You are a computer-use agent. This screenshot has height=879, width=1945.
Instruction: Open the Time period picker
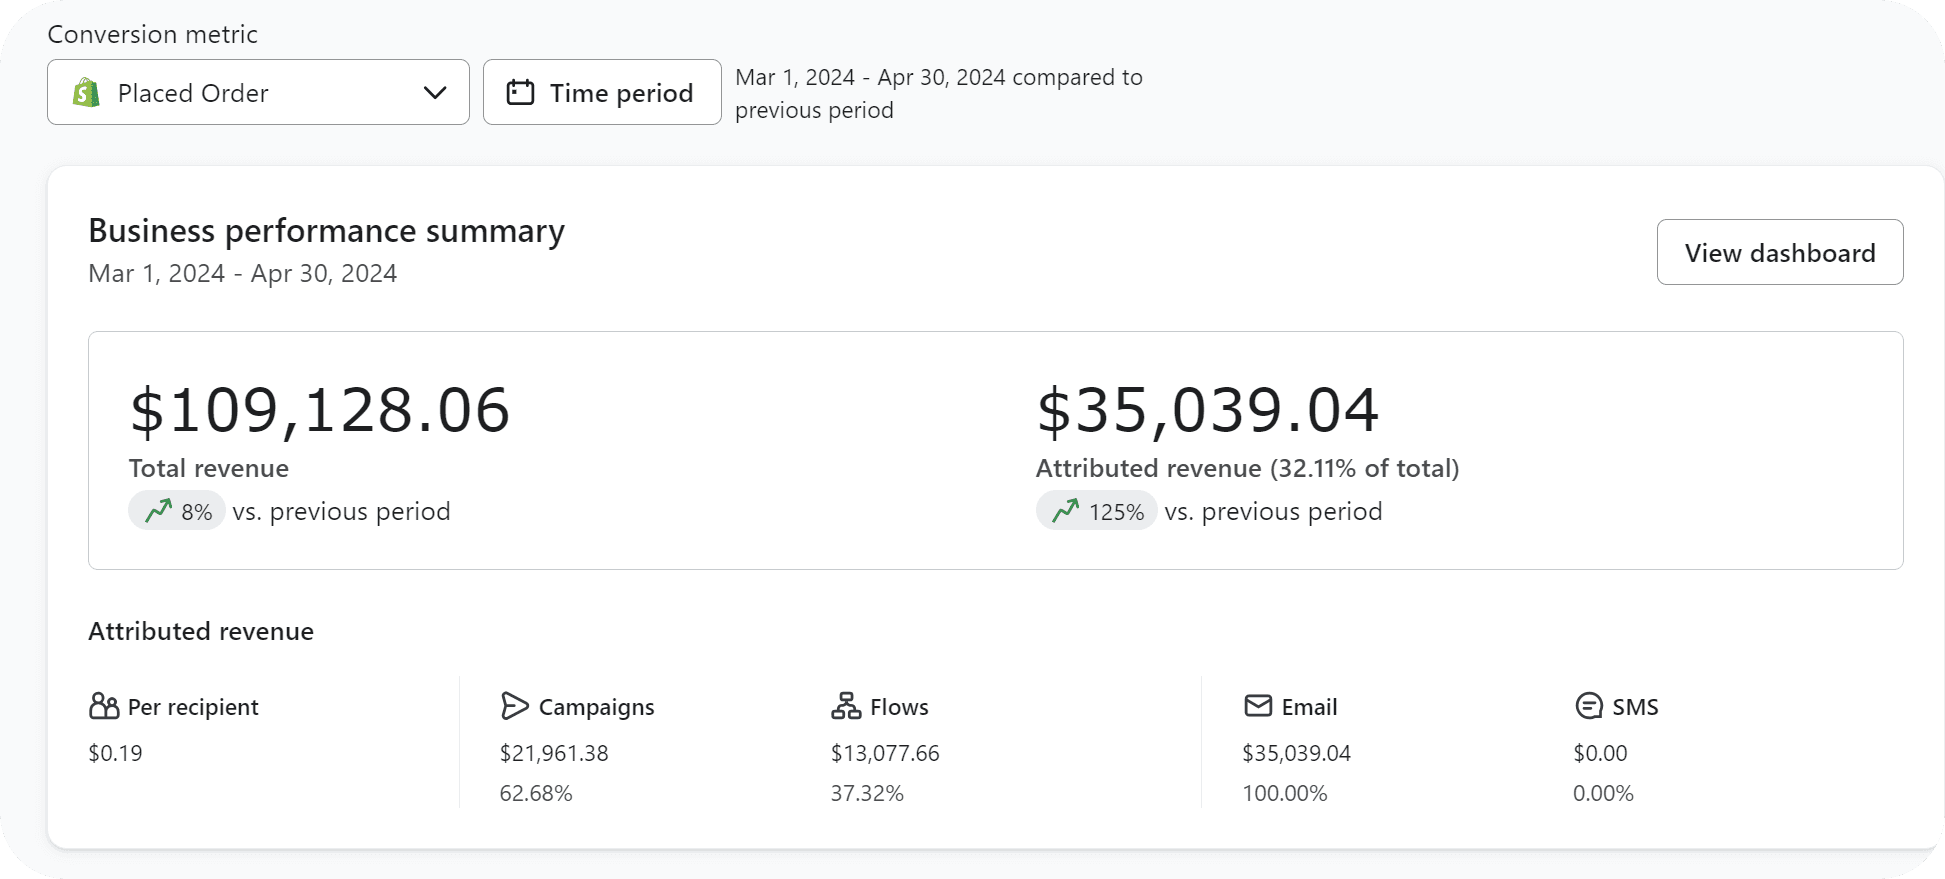click(602, 93)
